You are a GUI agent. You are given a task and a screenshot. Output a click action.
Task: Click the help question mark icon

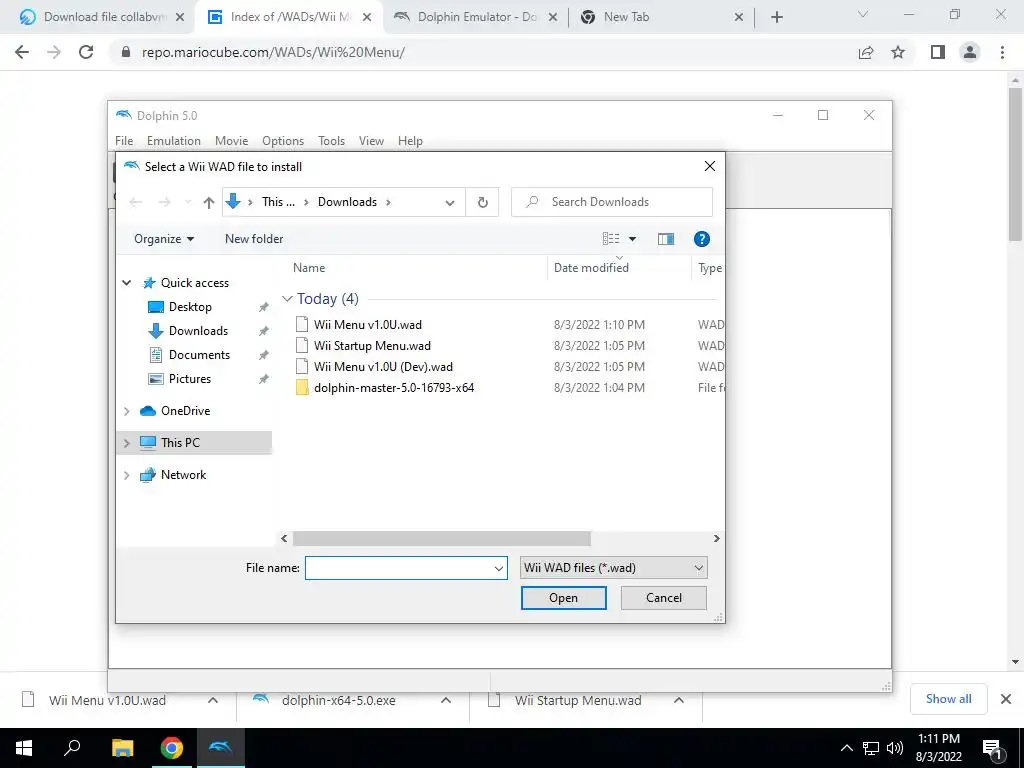(701, 239)
